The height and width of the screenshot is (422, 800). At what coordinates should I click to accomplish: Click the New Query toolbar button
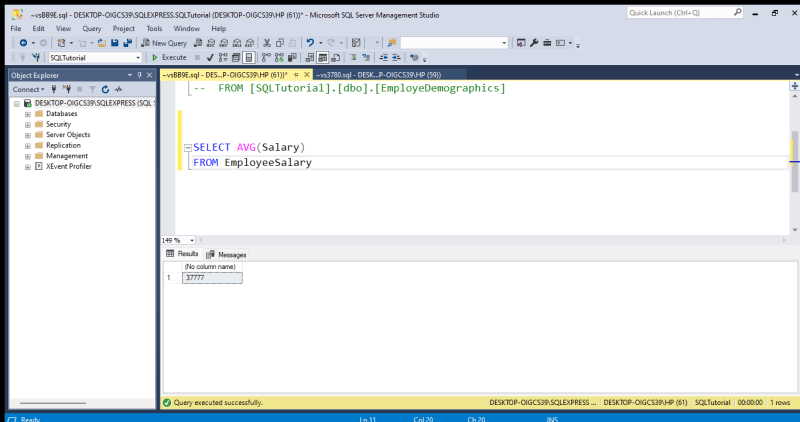point(164,43)
